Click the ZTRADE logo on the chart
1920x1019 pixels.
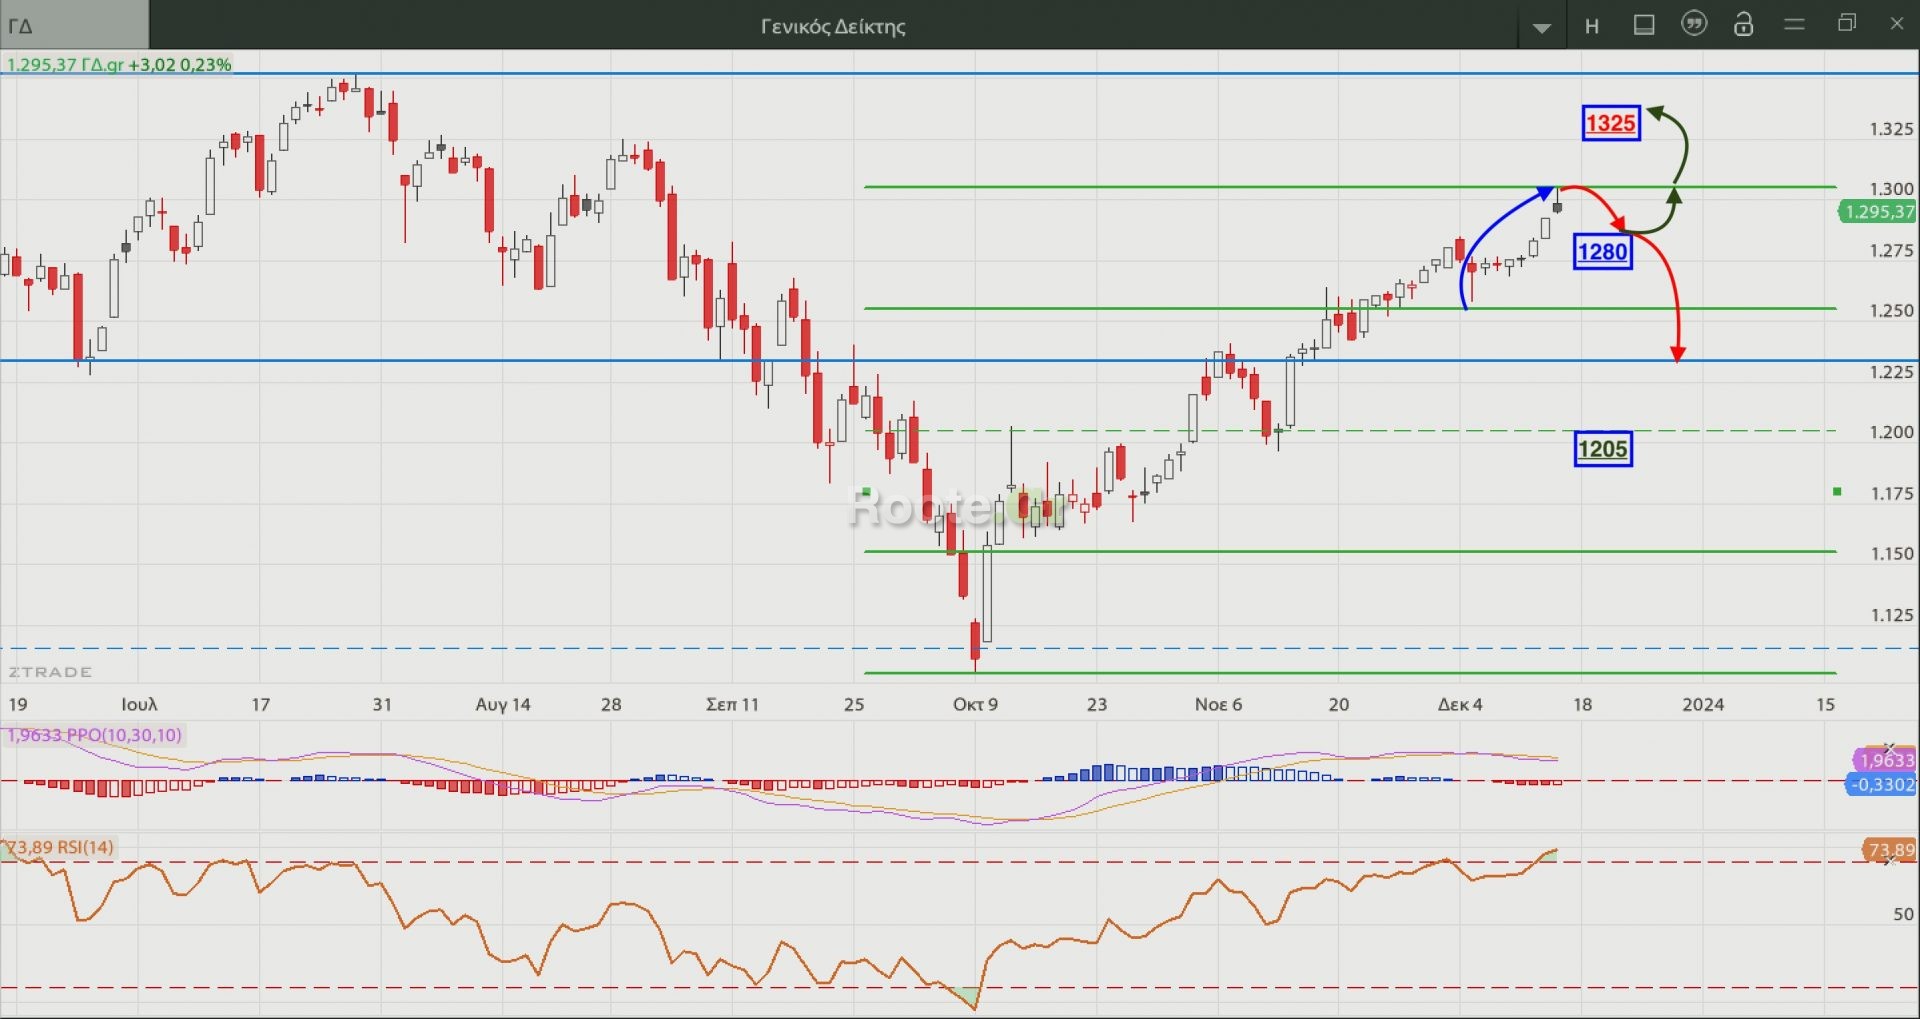click(50, 672)
